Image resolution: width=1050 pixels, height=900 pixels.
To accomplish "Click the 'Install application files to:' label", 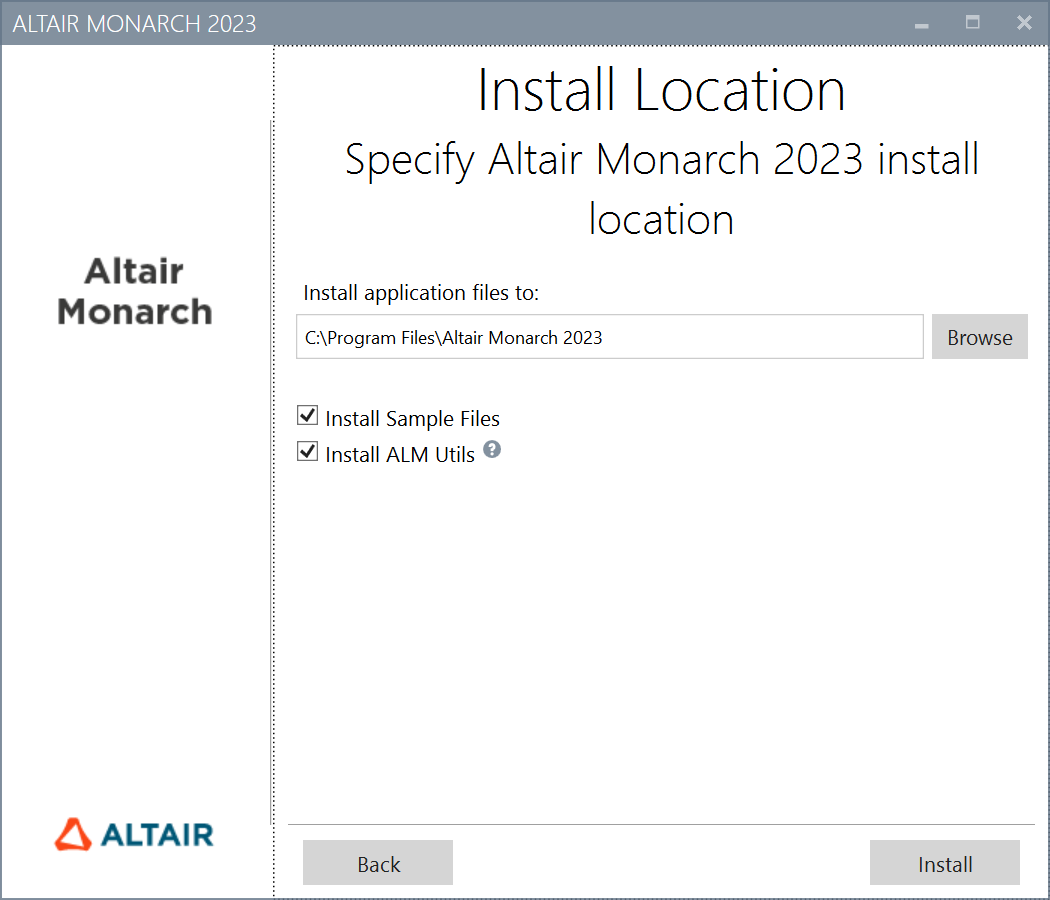I will (421, 293).
